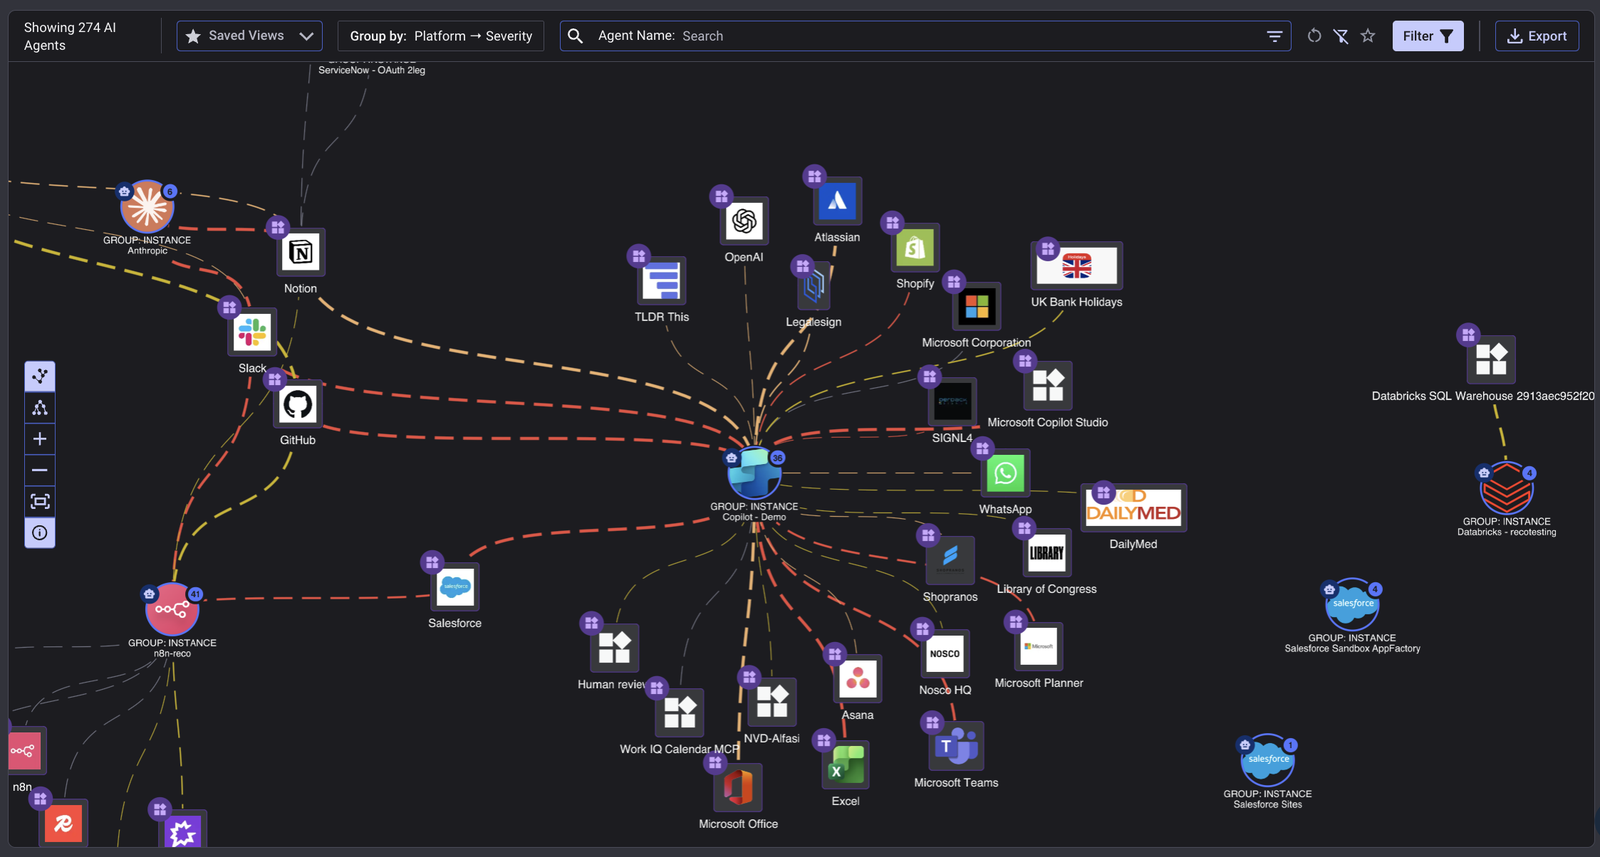Select the Library of Congress node
The width and height of the screenshot is (1600, 857).
1047,553
